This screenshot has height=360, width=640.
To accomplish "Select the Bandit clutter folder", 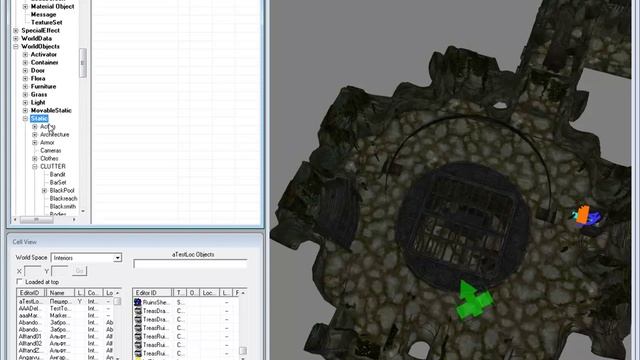I will click(58, 174).
